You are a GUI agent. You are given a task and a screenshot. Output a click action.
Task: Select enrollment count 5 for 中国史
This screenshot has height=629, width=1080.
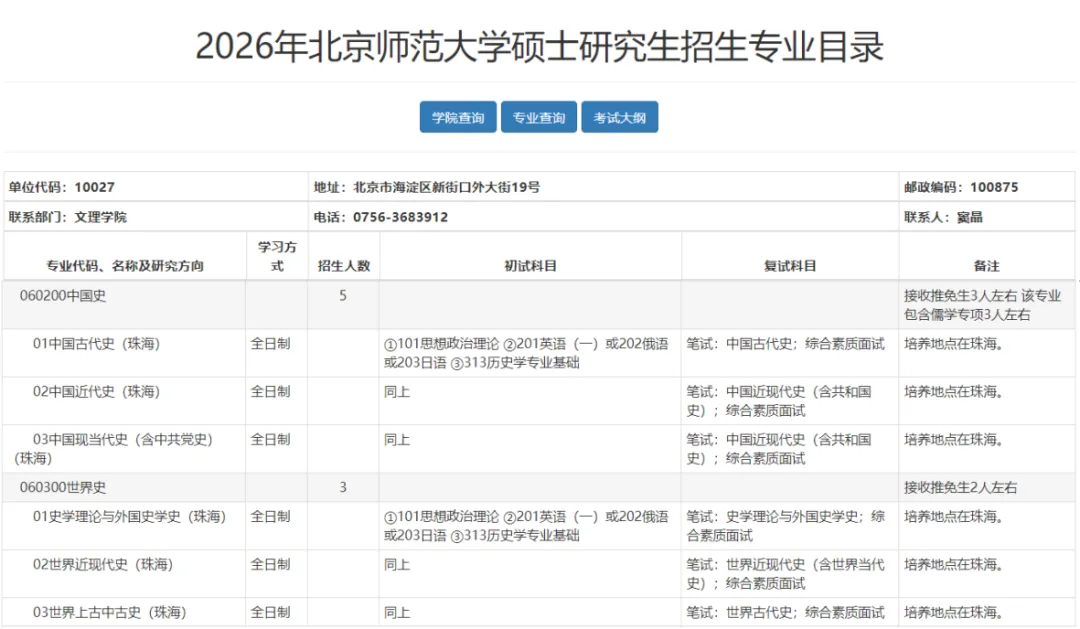click(x=343, y=296)
